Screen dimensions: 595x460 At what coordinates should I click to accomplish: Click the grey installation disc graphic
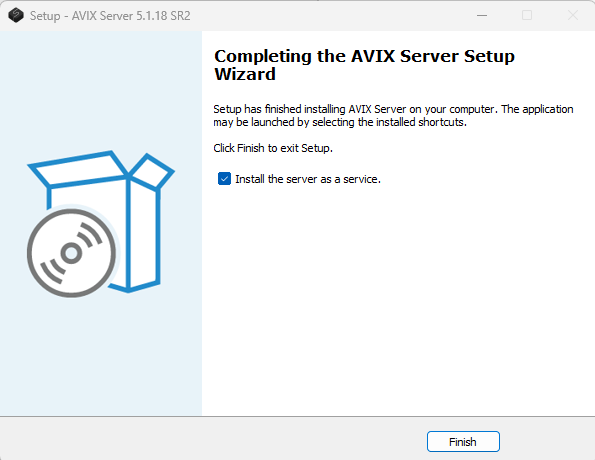click(x=71, y=253)
